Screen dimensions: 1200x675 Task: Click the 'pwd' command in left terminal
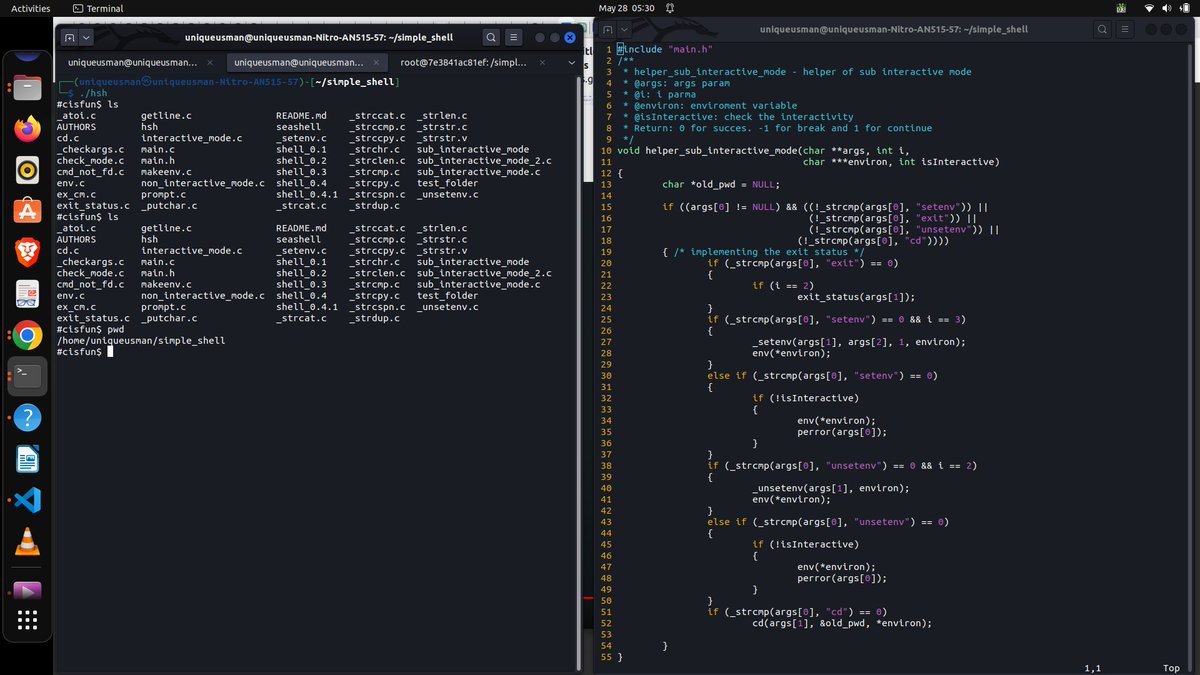115,330
